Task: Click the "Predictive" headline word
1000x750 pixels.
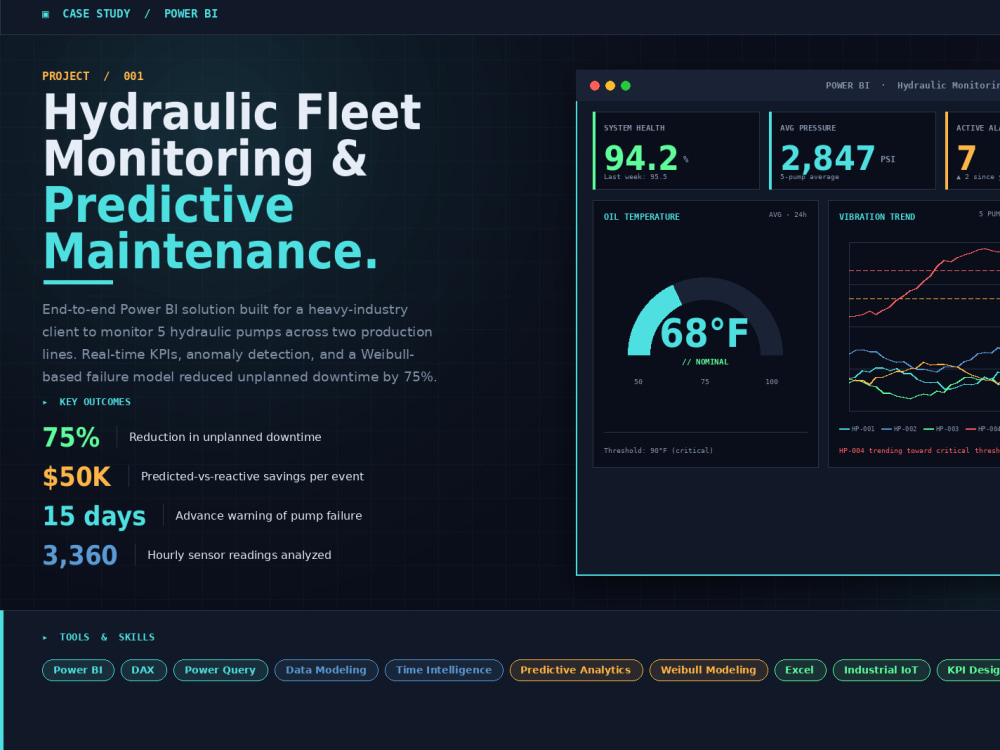Action: point(169,205)
